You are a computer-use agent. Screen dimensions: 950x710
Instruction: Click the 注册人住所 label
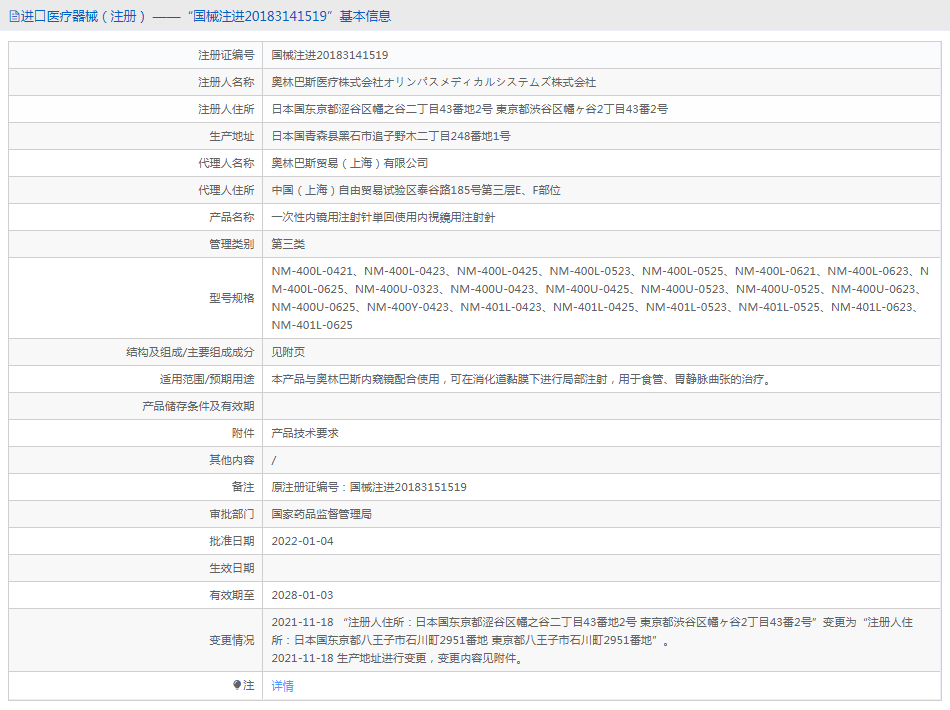226,109
